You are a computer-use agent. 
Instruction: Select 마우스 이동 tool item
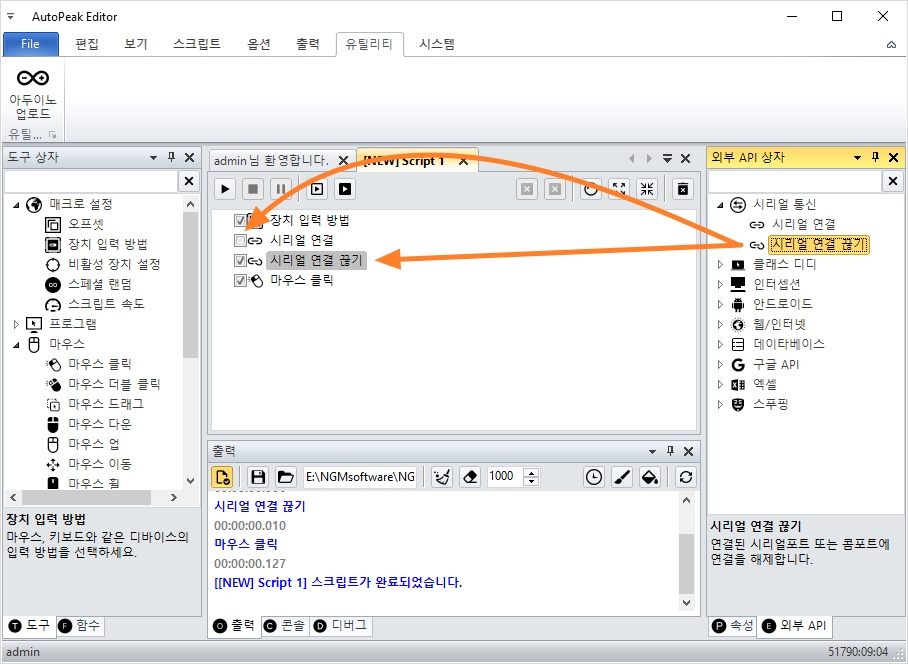[x=100, y=464]
